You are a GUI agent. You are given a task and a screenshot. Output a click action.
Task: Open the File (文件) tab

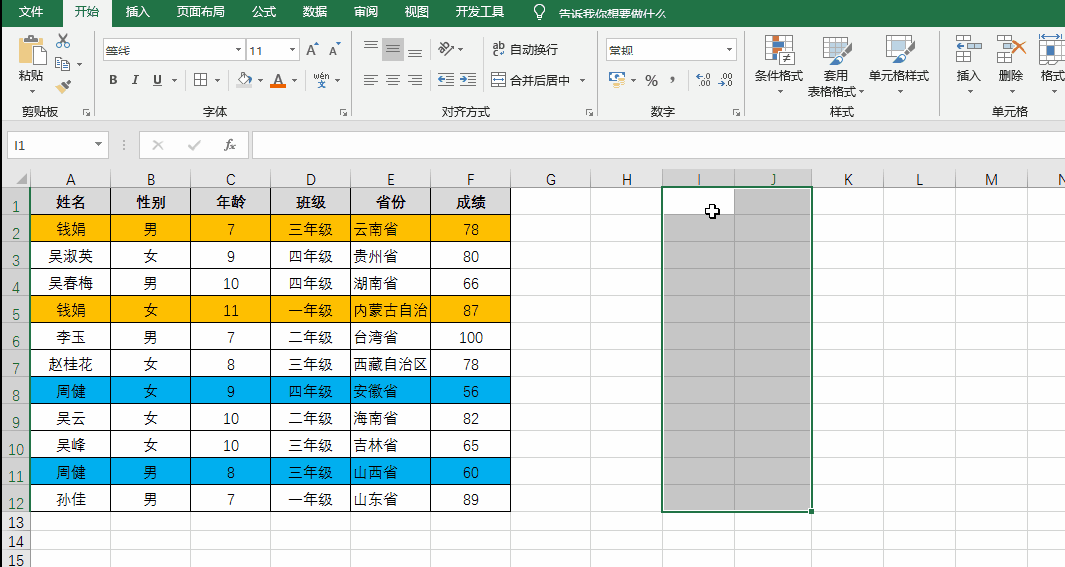point(31,12)
